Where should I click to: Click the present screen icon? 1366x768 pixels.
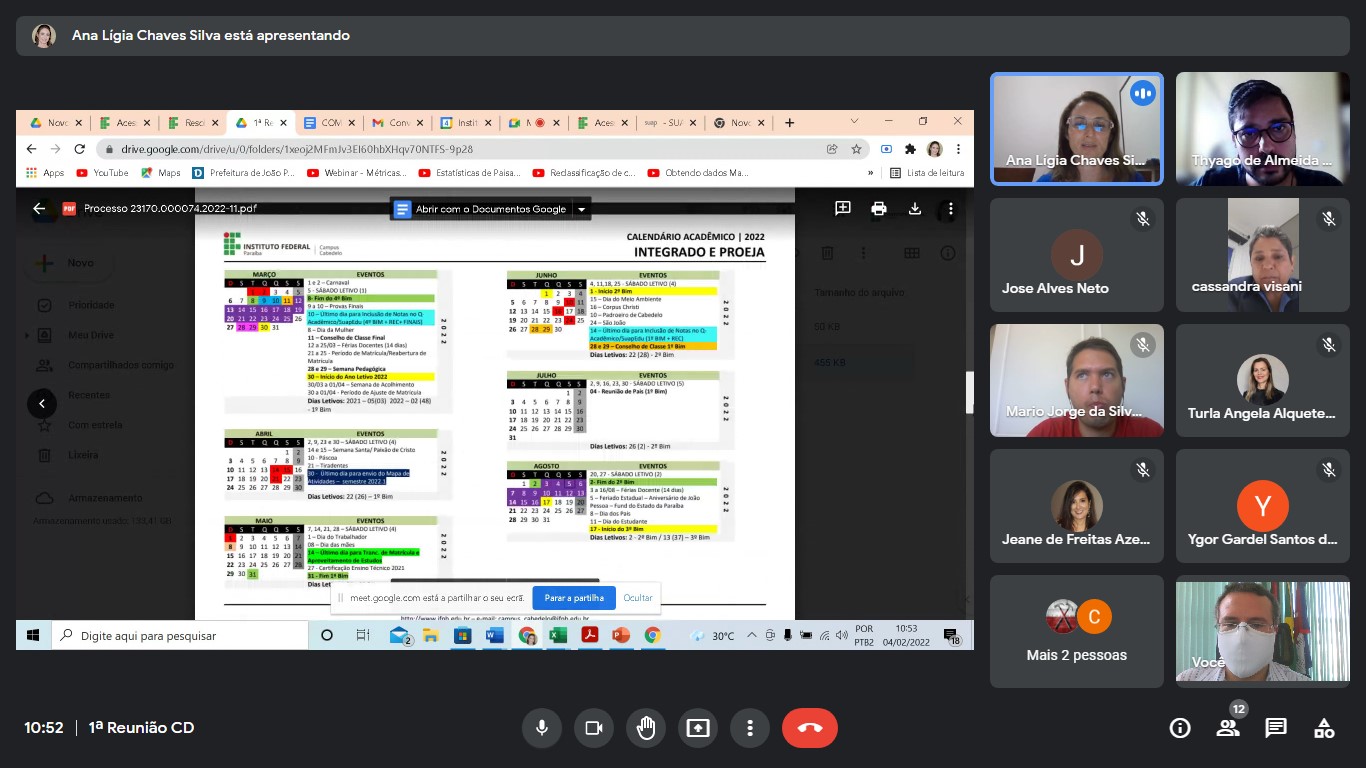(698, 728)
